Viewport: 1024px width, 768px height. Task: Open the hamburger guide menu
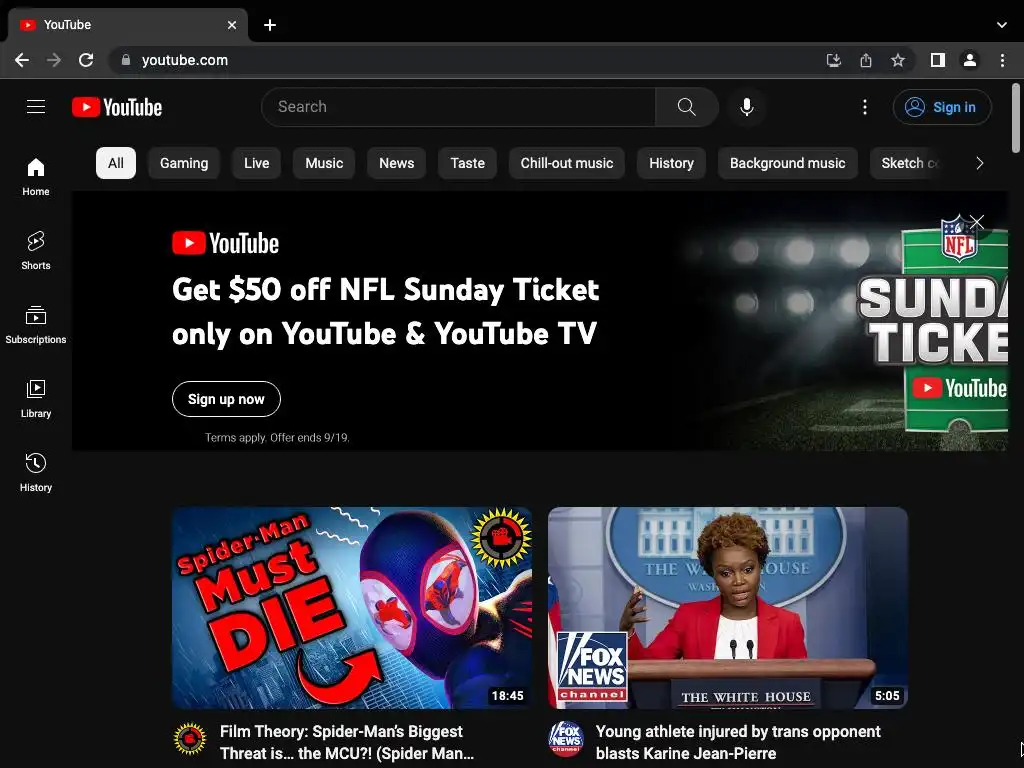36,106
